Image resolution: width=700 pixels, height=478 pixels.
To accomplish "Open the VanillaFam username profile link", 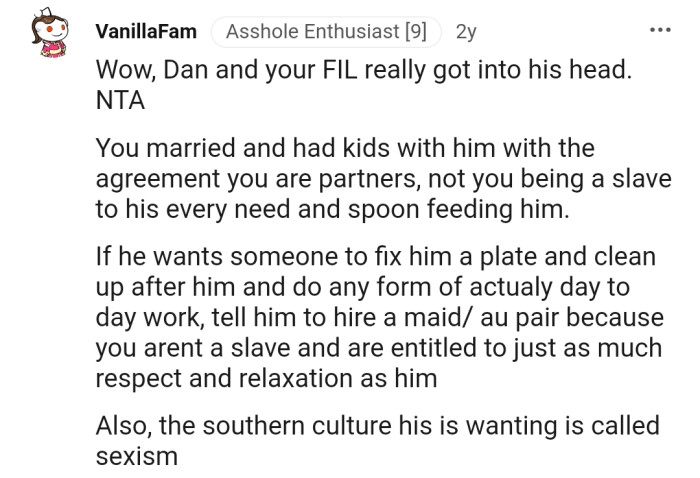I will 146,32.
